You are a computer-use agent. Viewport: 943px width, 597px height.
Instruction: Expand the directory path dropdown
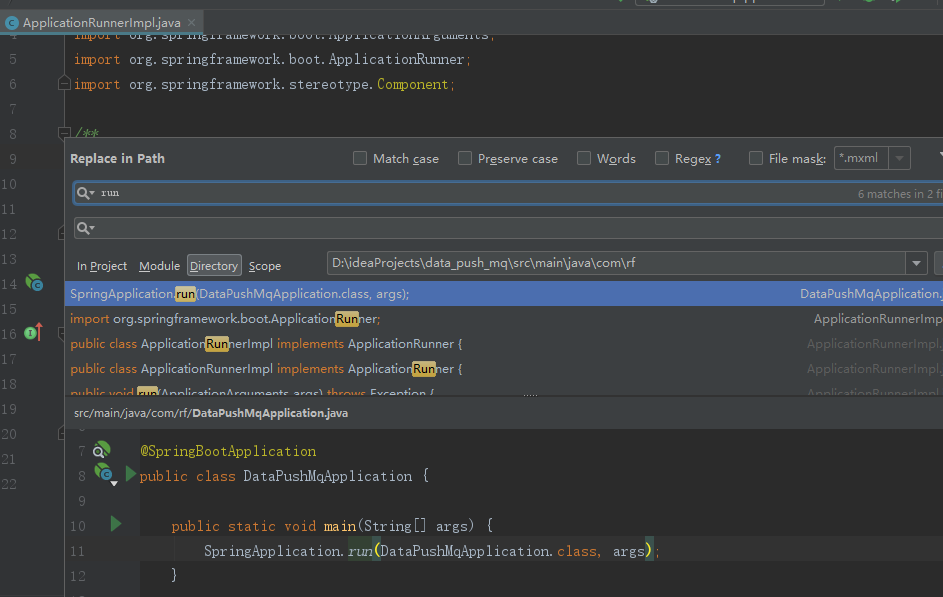(916, 263)
